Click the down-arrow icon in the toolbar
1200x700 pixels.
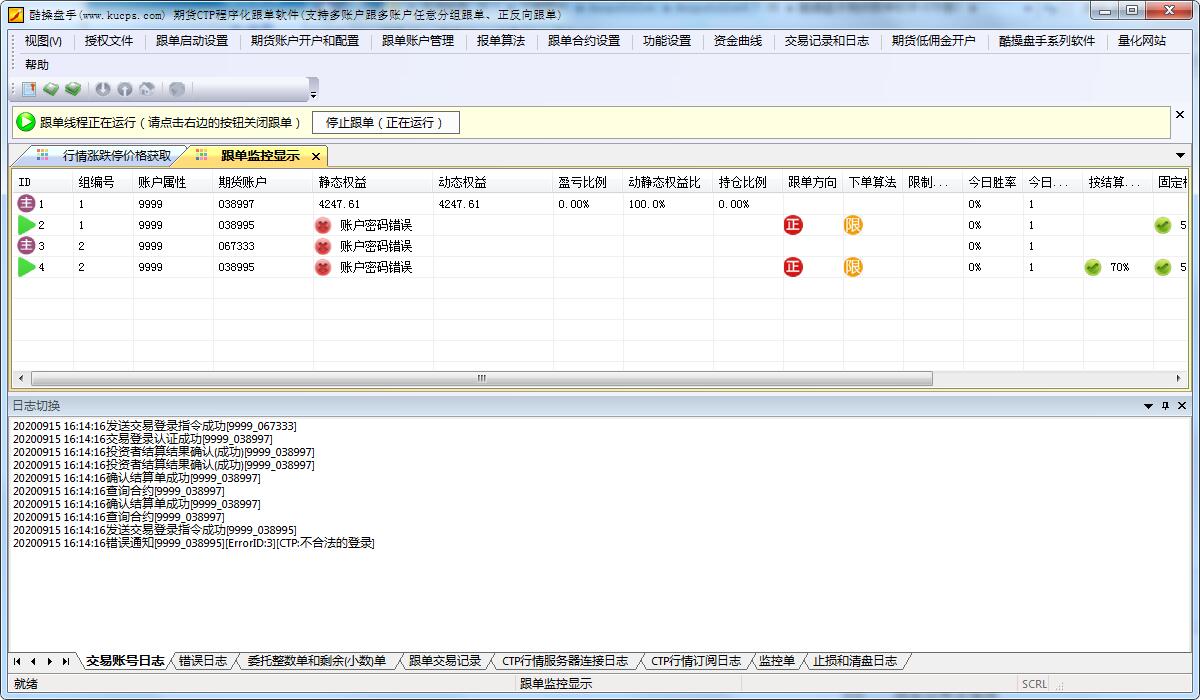pos(103,89)
